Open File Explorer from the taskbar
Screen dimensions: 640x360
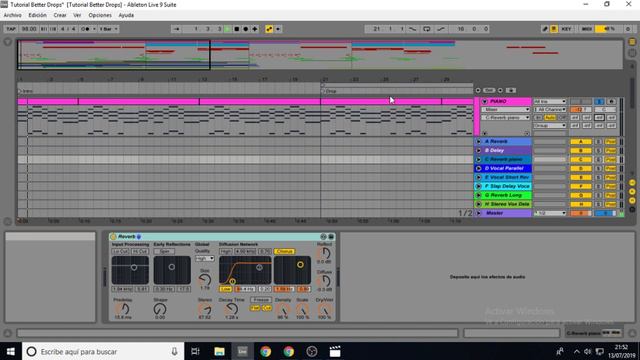(219, 351)
